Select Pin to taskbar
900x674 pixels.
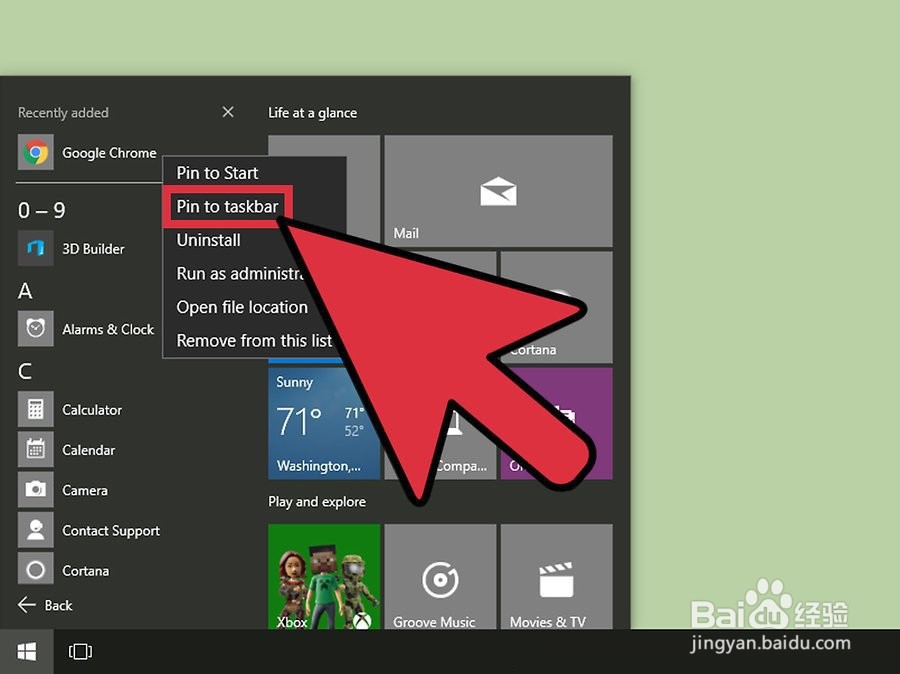(x=226, y=206)
